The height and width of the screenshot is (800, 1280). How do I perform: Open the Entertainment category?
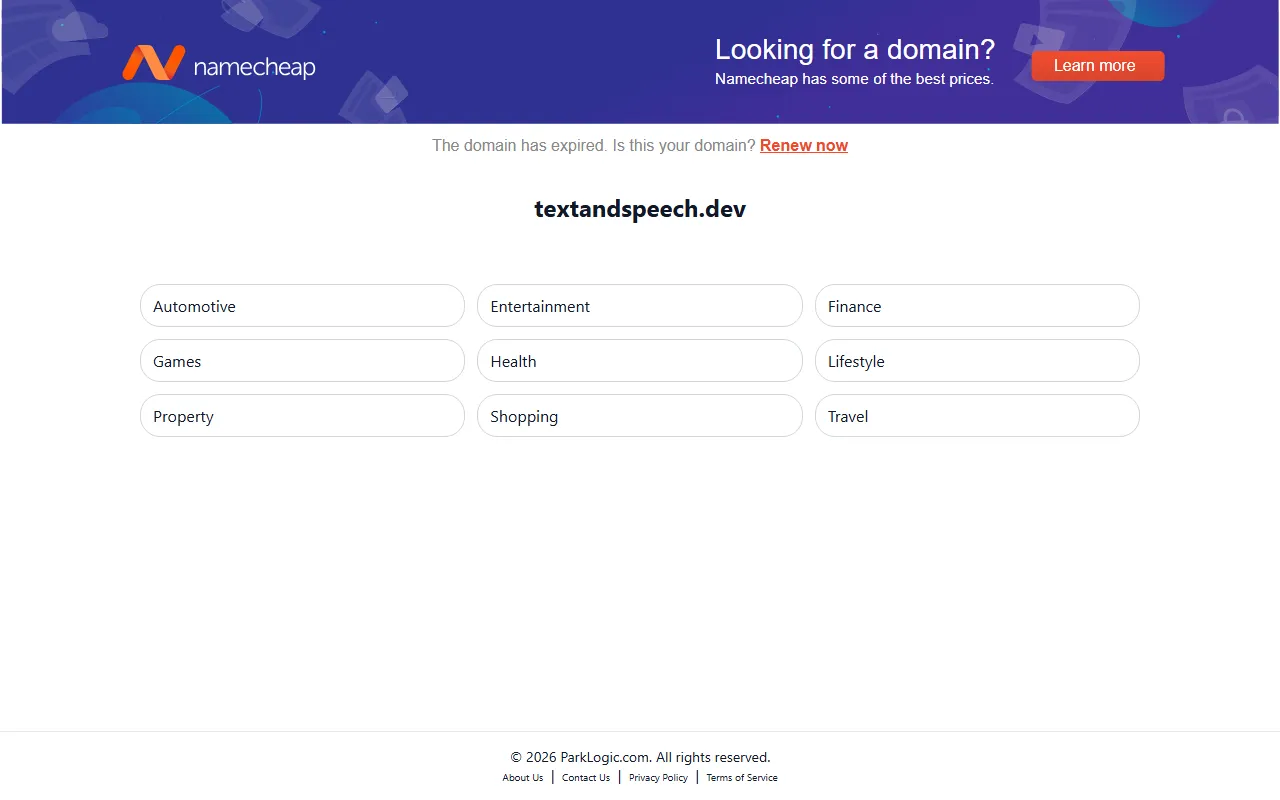point(639,306)
